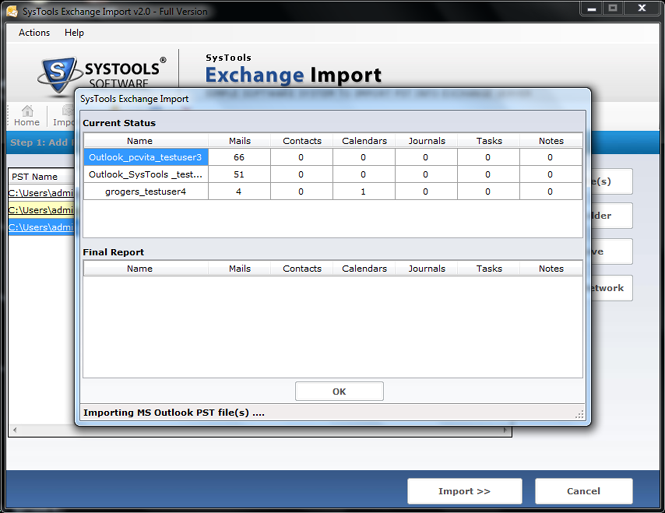Click Calendars count 1 for grogers_testuser4
Viewport: 665px width, 513px height.
[363, 192]
